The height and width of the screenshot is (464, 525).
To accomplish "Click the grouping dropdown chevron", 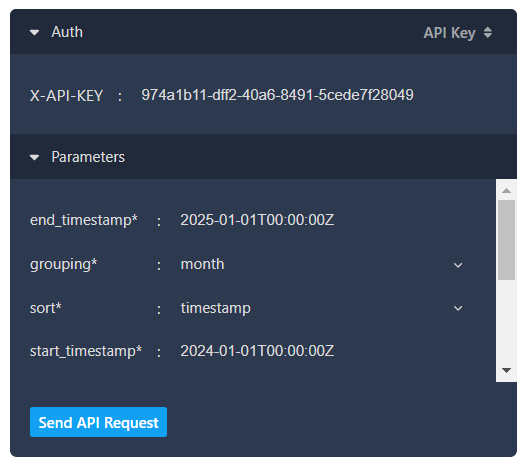I will pyautogui.click(x=458, y=265).
